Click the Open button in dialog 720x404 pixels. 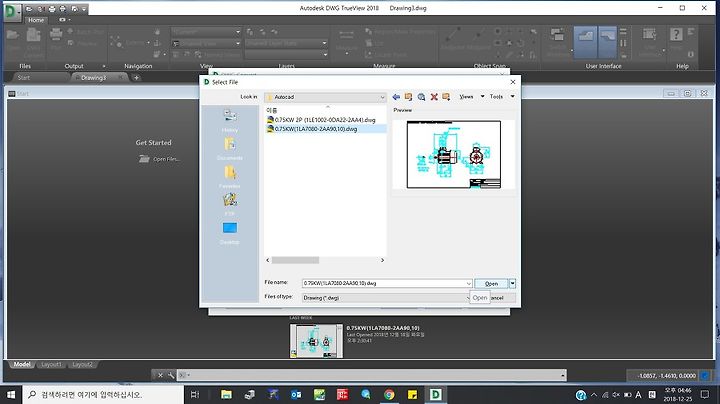point(491,284)
